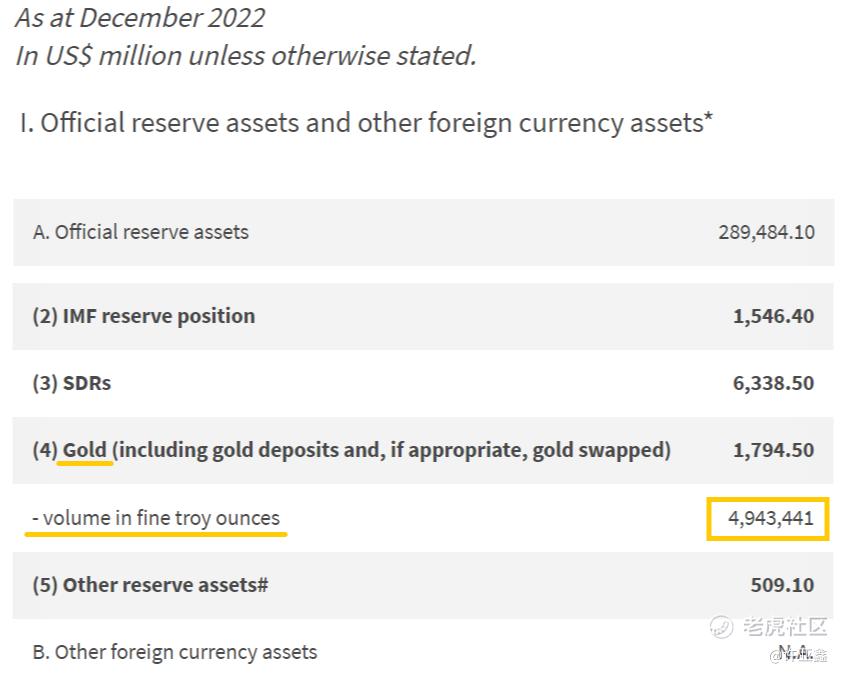
Task: Click the highlighted 4,943,441 figure
Action: point(767,518)
